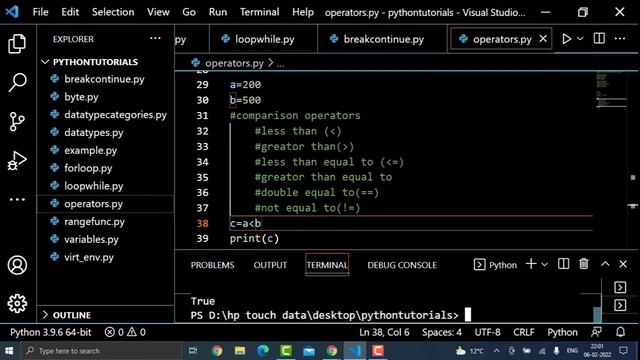Open the Search view in activity bar
The image size is (640, 360).
(17, 82)
